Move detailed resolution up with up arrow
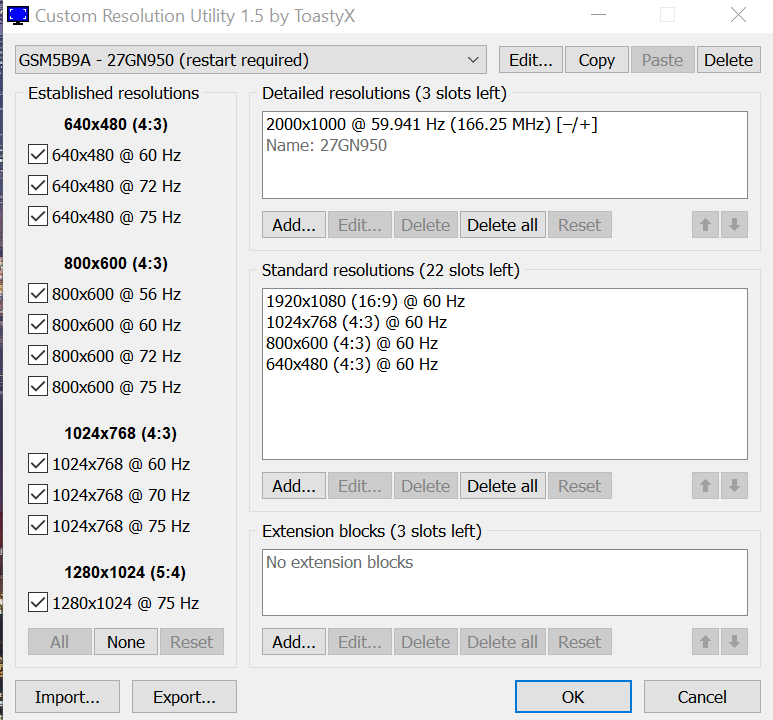 [705, 225]
